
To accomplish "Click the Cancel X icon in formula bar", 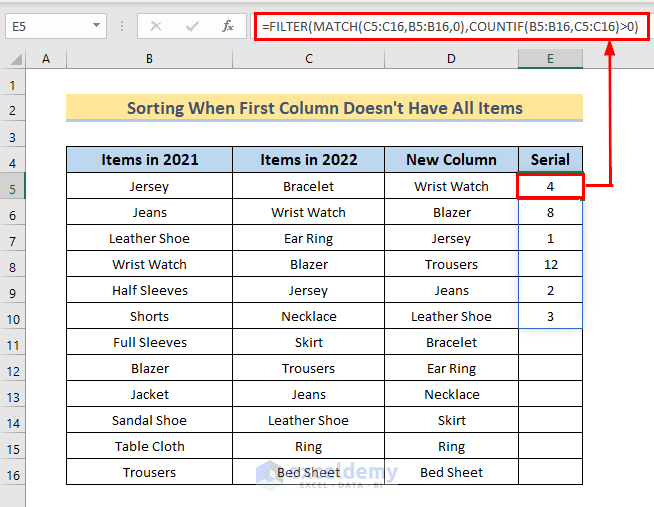I will 158,25.
